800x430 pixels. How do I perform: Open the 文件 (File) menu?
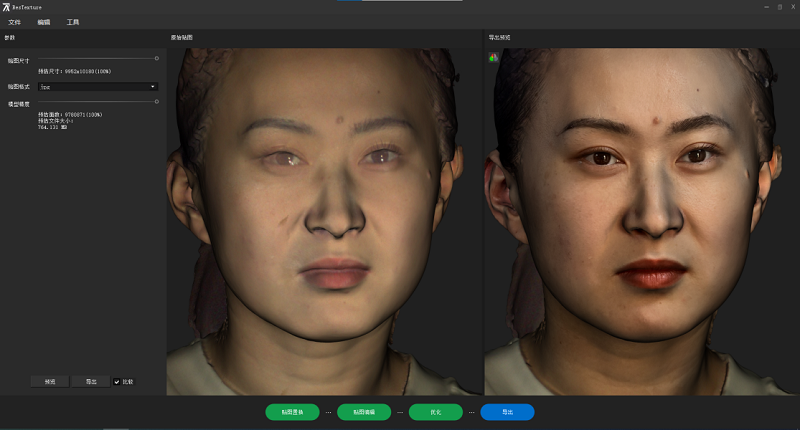pos(14,21)
